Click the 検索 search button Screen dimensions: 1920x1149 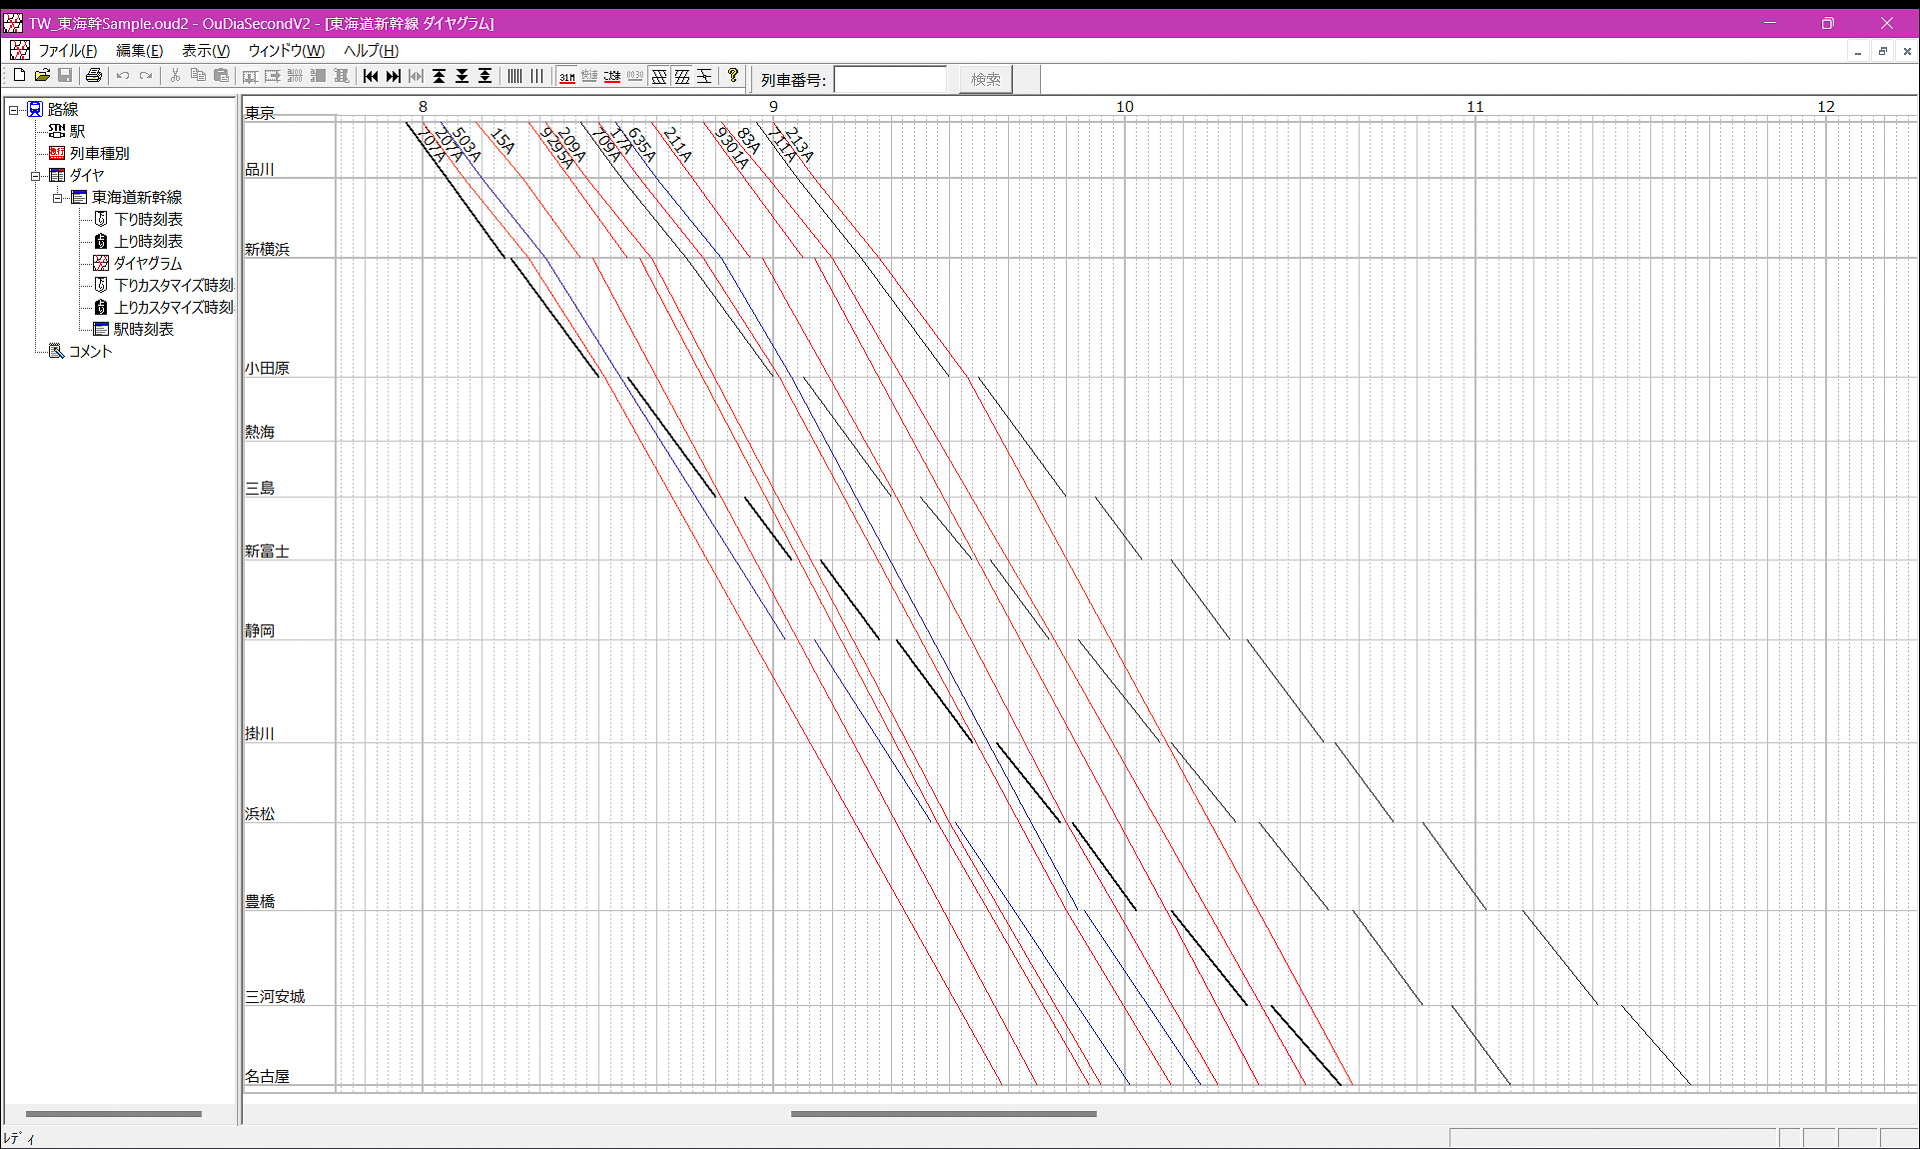click(985, 79)
